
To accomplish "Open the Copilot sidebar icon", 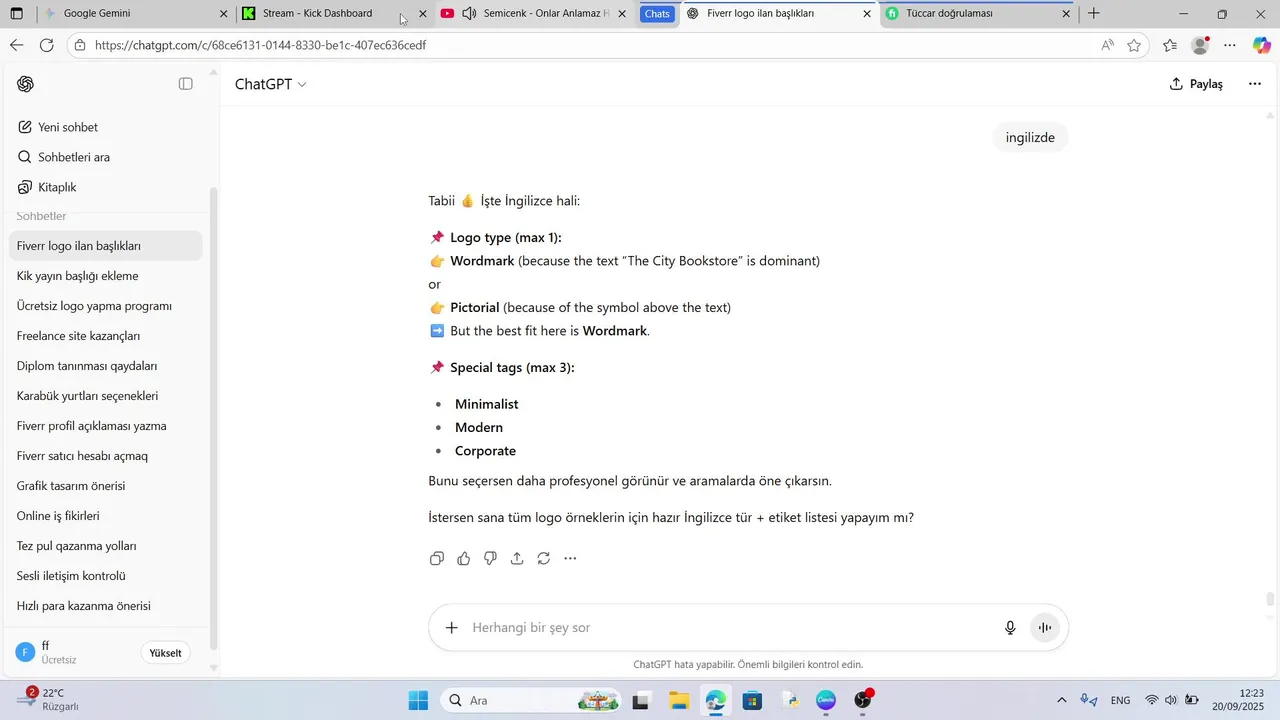I will [1262, 45].
